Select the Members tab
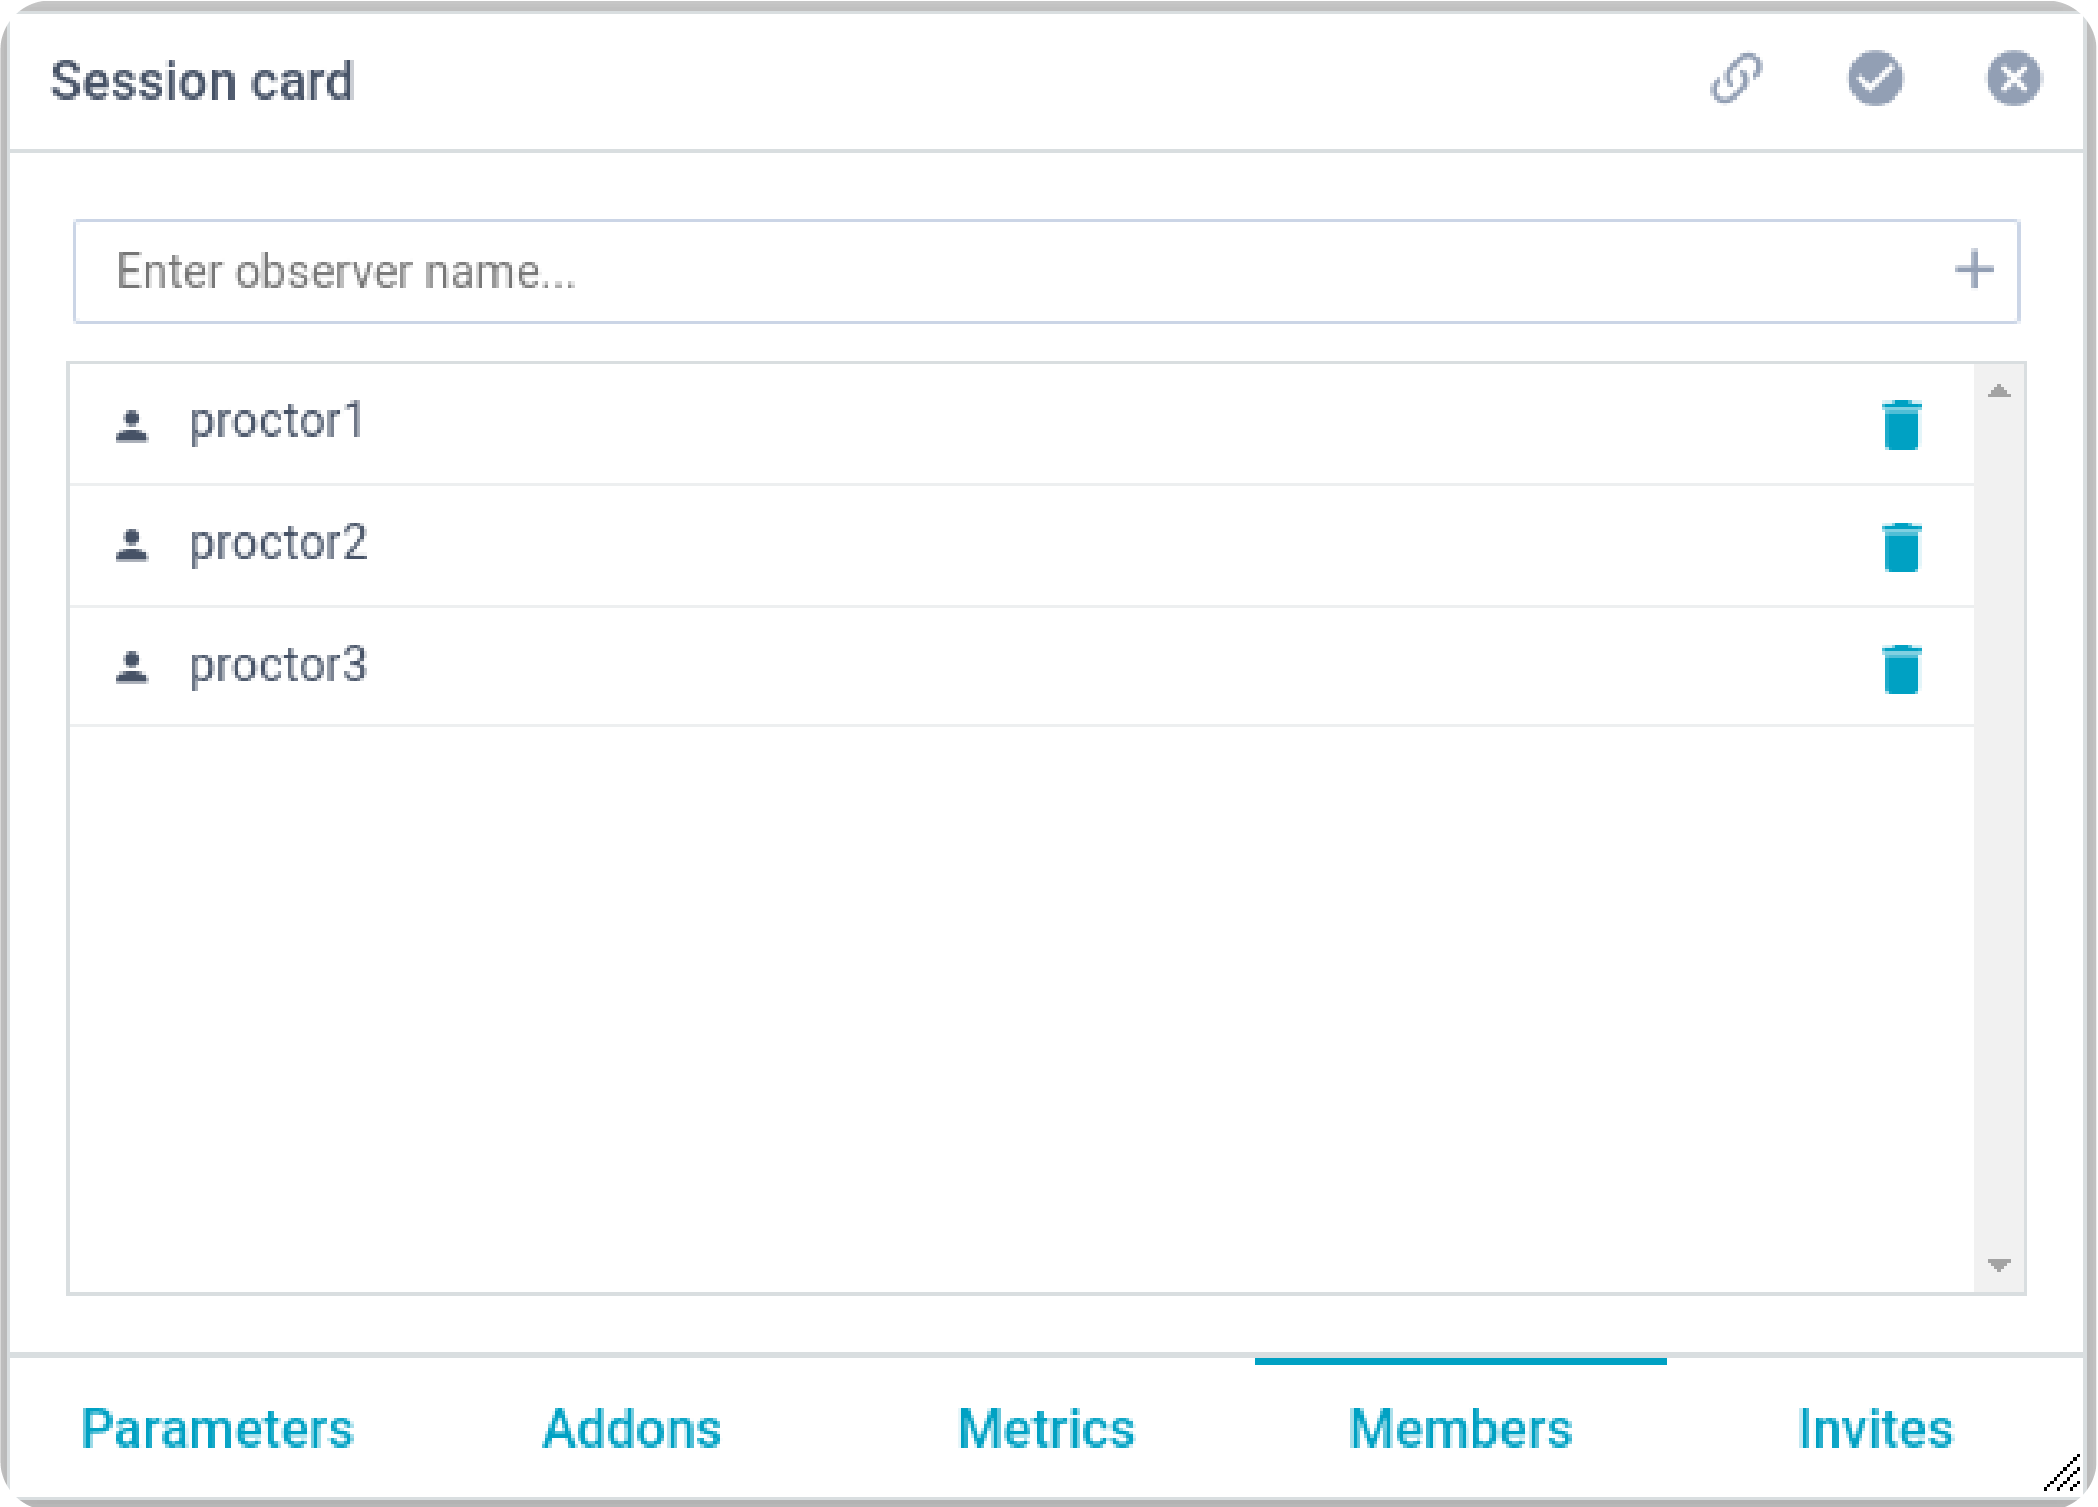Screen dimensions: 2098x1507 pyautogui.click(x=1460, y=1428)
